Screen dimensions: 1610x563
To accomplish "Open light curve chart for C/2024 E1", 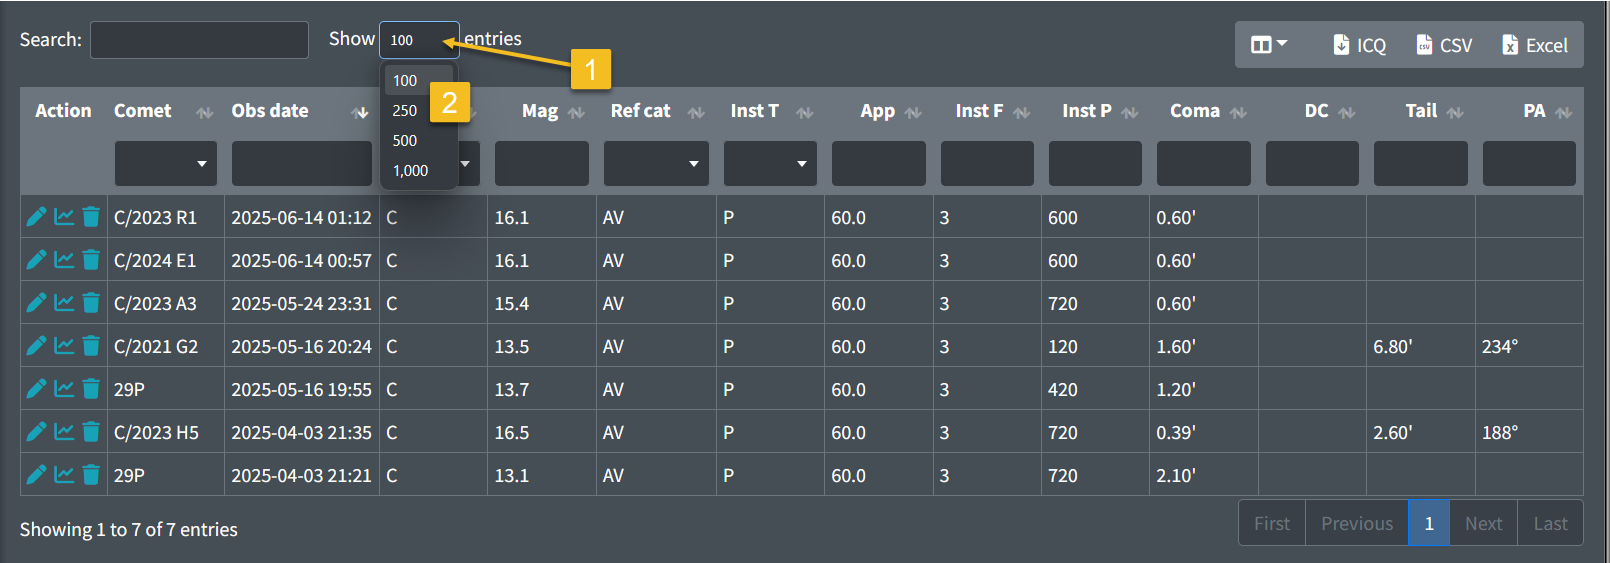I will (x=64, y=260).
